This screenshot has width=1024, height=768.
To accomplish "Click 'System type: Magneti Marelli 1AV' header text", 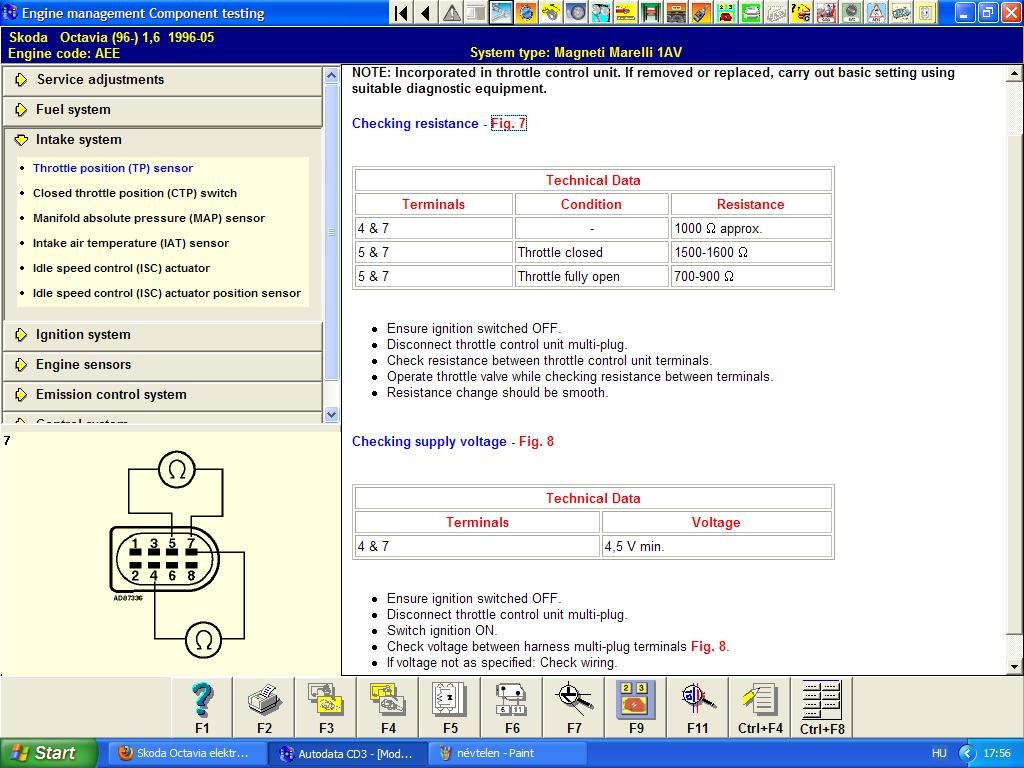I will pos(575,53).
